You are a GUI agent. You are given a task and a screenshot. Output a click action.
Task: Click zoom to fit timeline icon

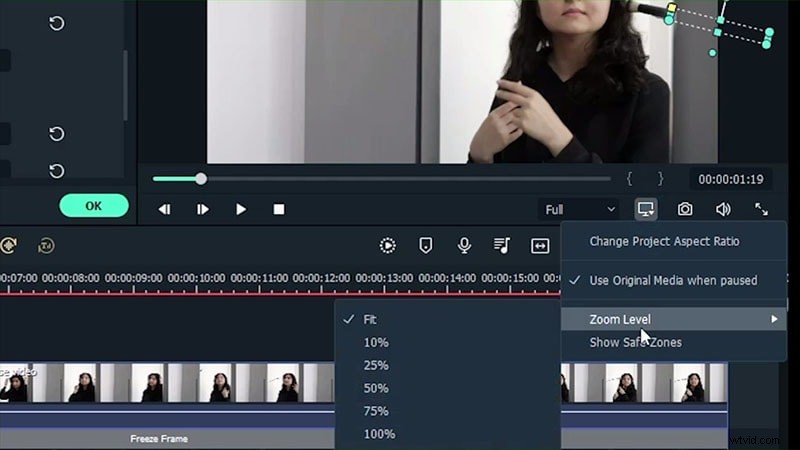540,246
